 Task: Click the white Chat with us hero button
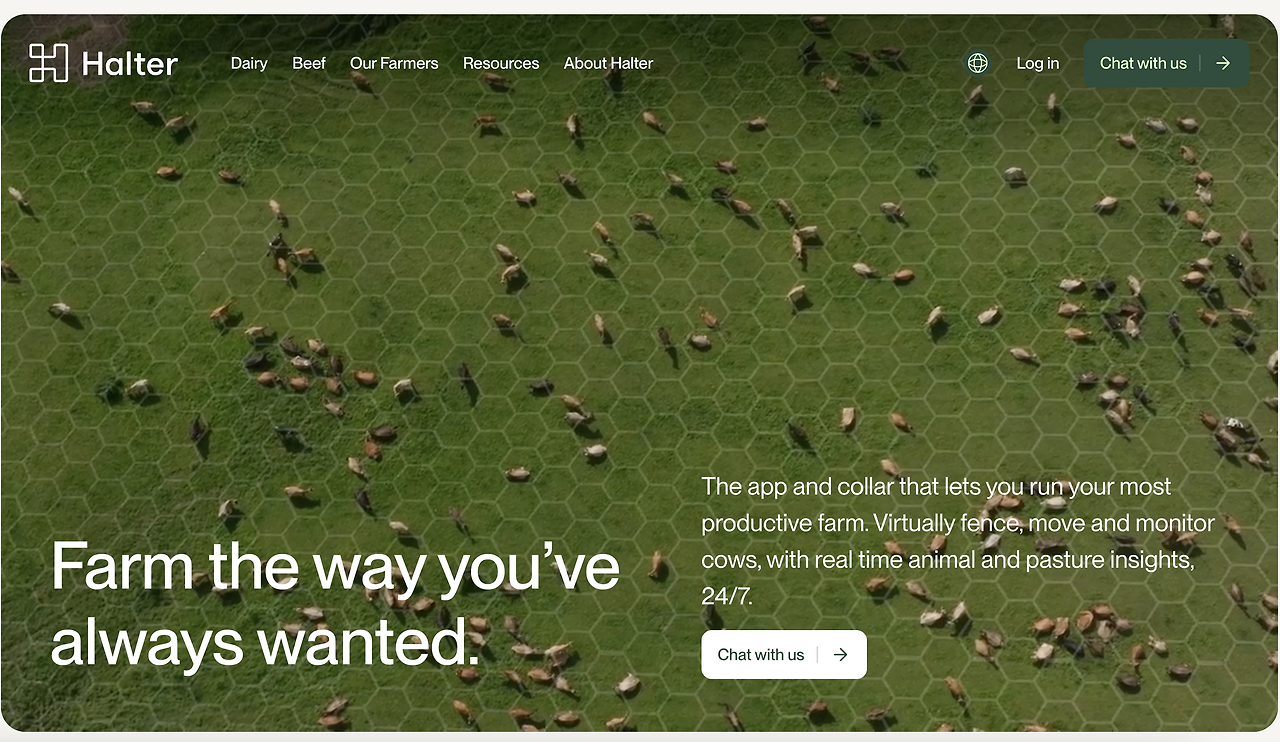(784, 655)
